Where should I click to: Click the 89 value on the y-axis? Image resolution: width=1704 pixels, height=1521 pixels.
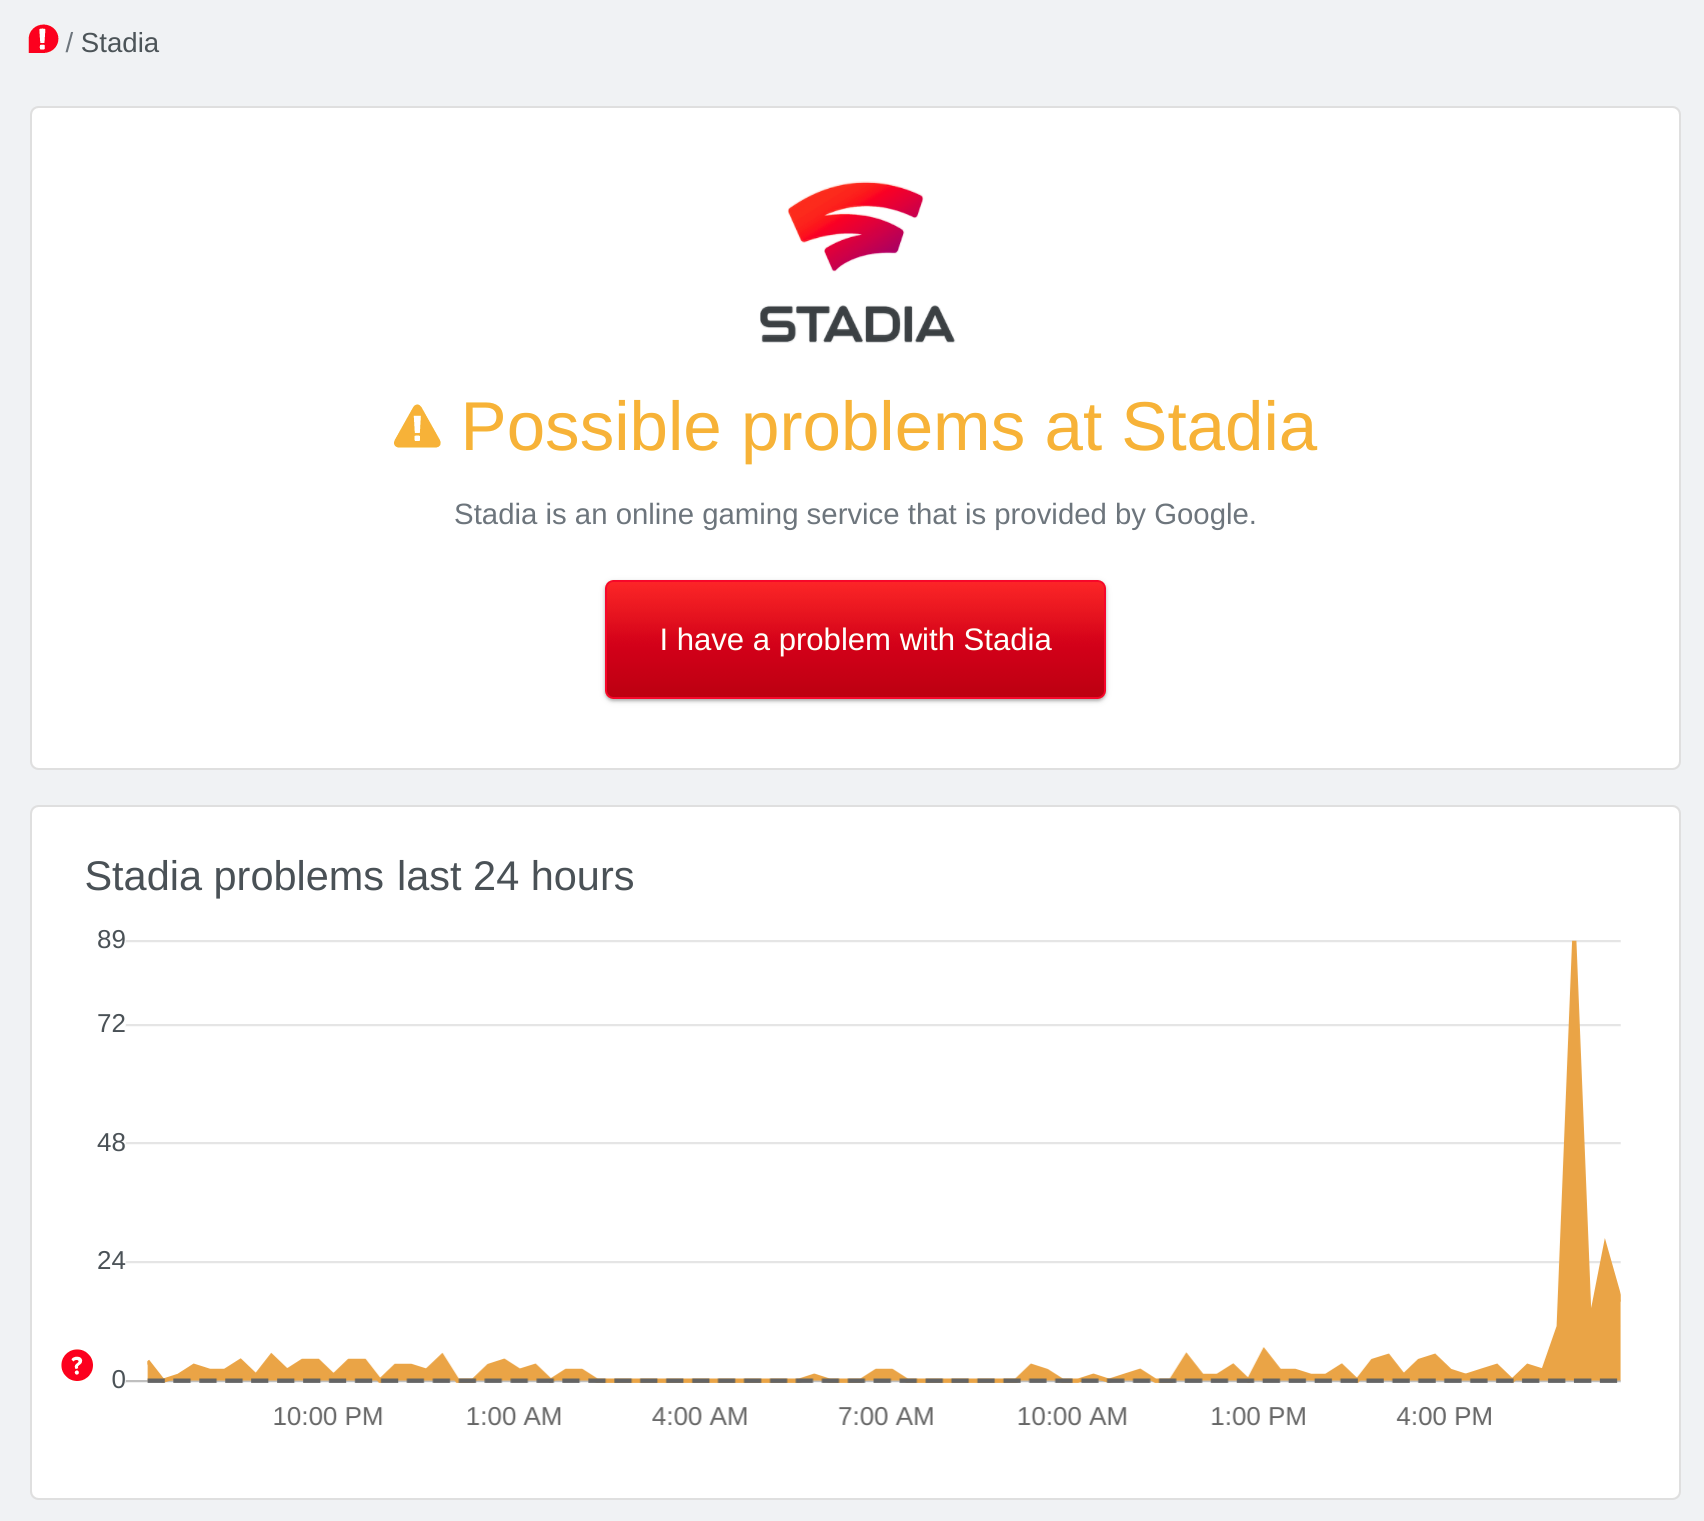click(111, 939)
